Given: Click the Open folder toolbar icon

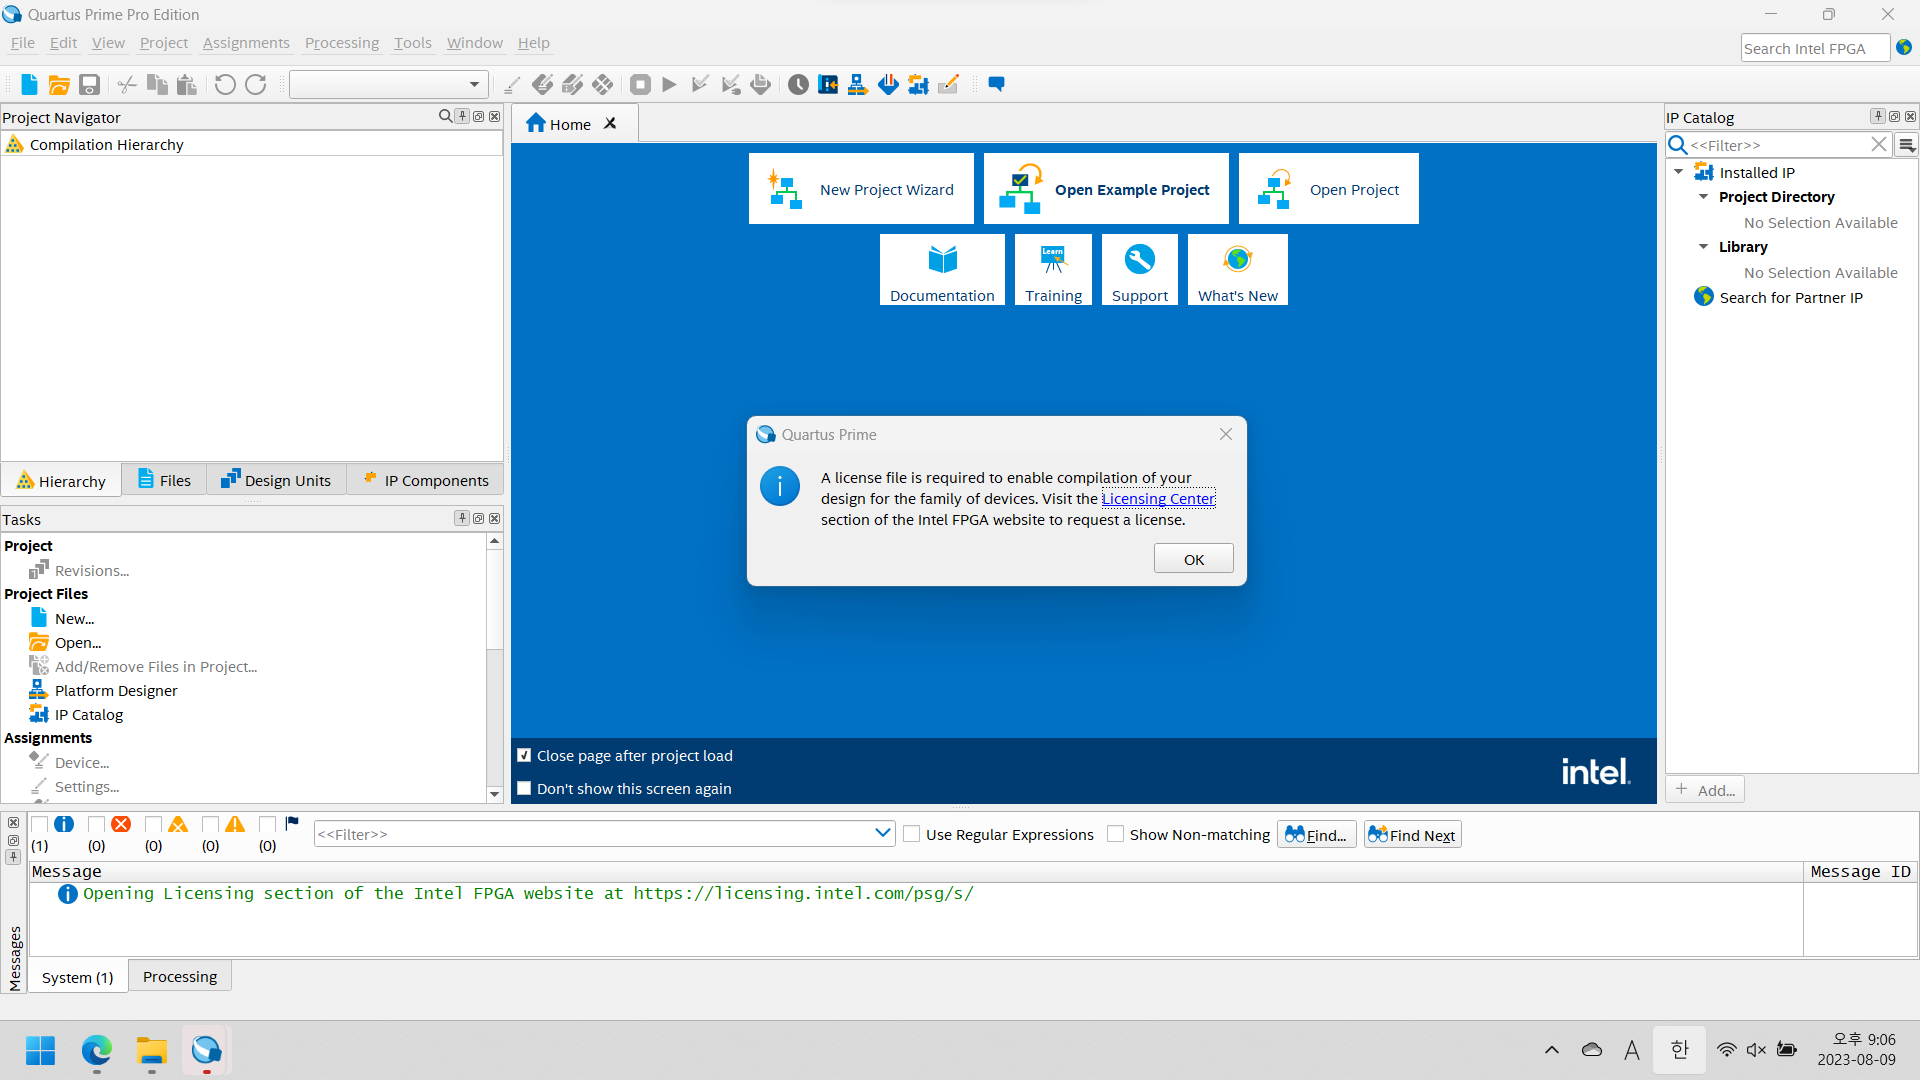Looking at the screenshot, I should pyautogui.click(x=59, y=85).
